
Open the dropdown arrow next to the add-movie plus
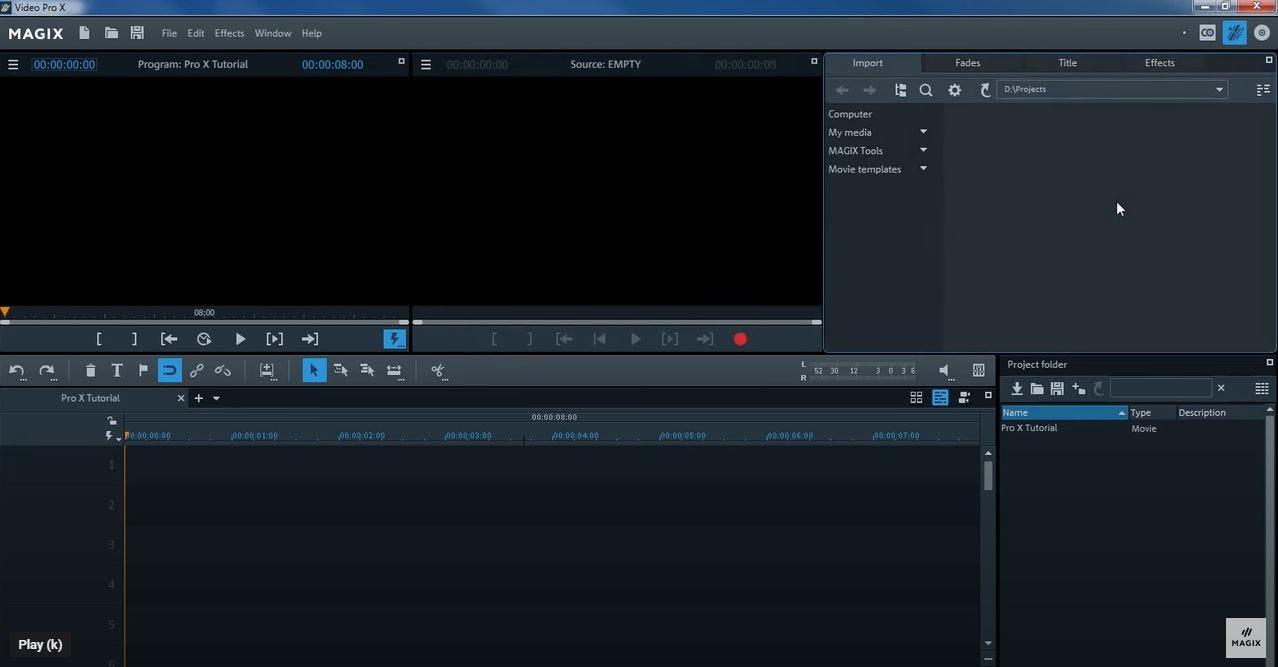[216, 399]
